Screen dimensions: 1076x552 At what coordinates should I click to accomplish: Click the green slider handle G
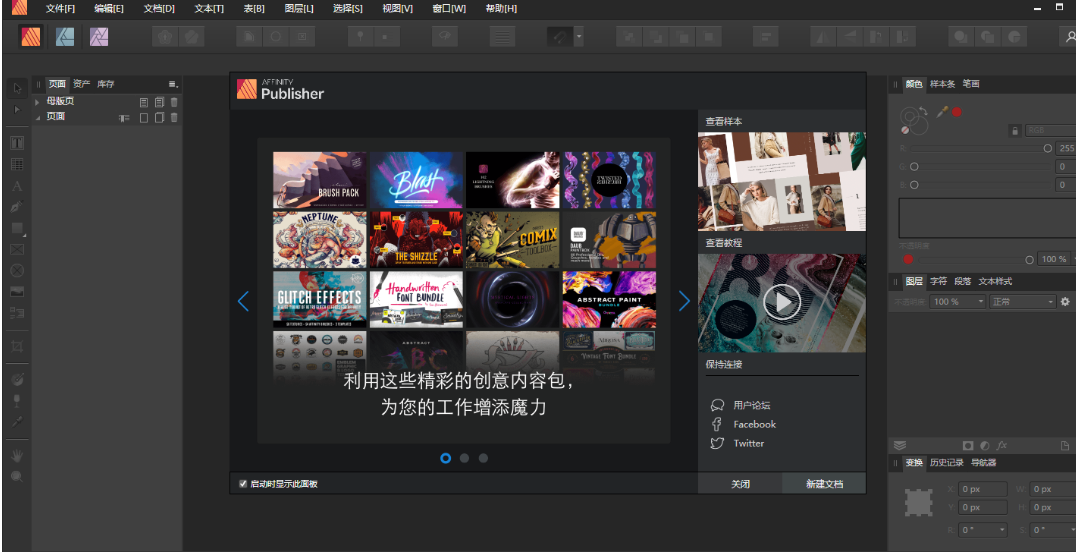click(x=913, y=167)
